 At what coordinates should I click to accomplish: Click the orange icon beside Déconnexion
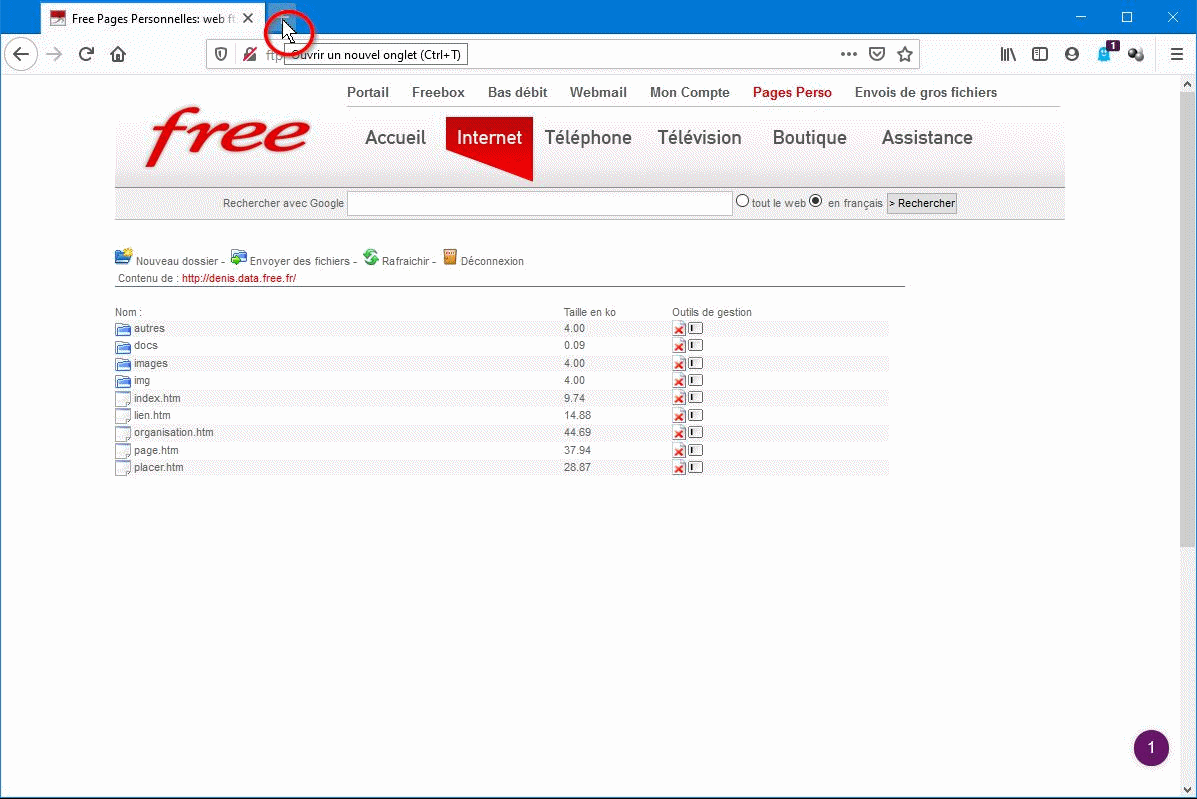[x=450, y=257]
